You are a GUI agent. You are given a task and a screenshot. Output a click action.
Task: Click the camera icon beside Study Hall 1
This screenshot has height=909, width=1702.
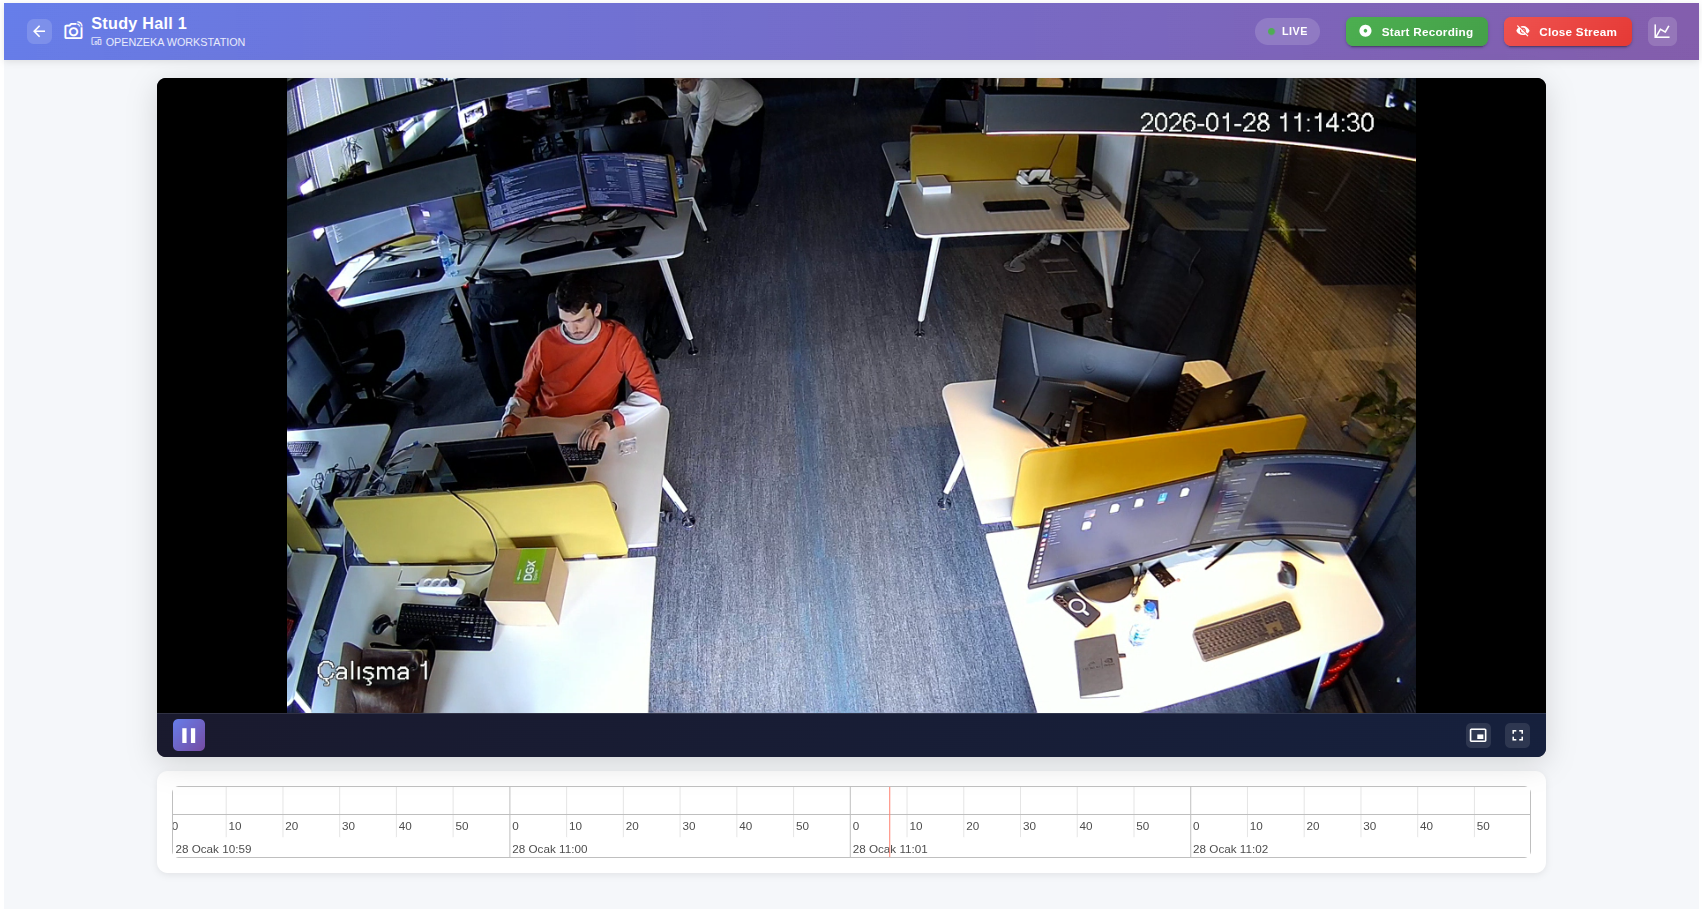click(73, 31)
